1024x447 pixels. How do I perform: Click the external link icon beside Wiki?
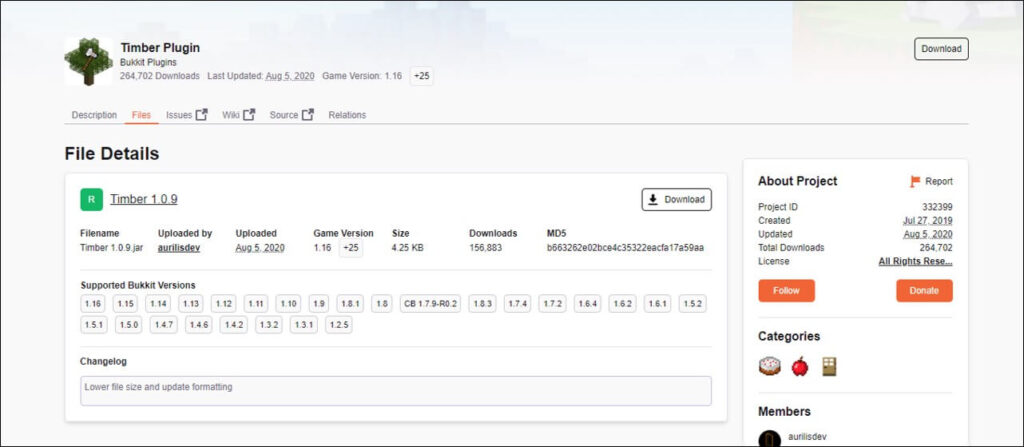point(249,114)
